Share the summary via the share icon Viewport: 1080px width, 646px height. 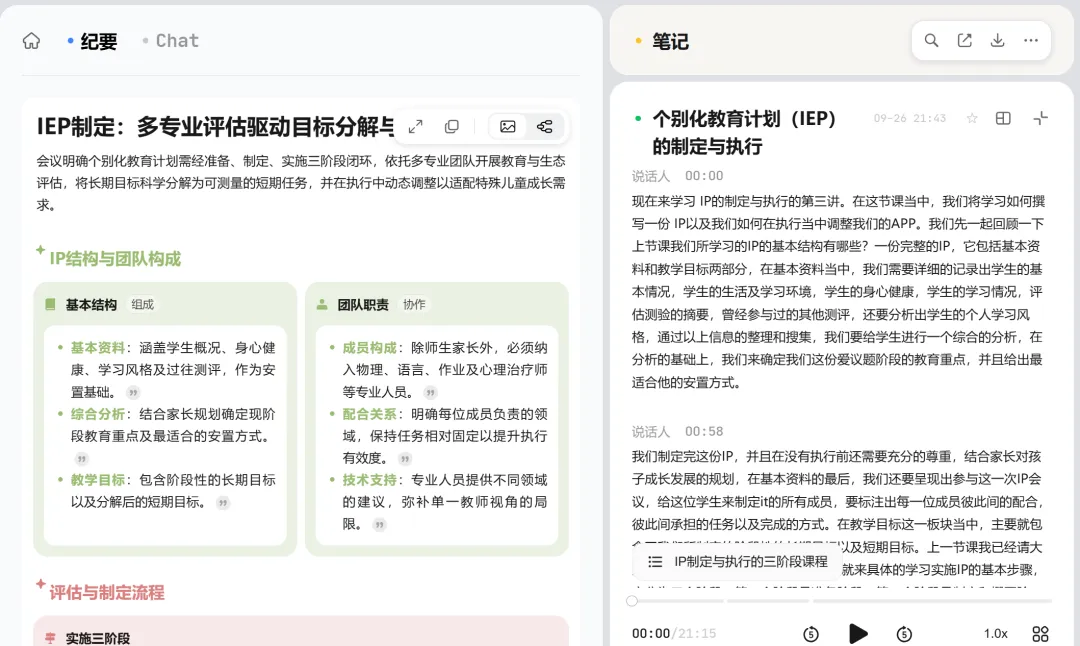545,127
